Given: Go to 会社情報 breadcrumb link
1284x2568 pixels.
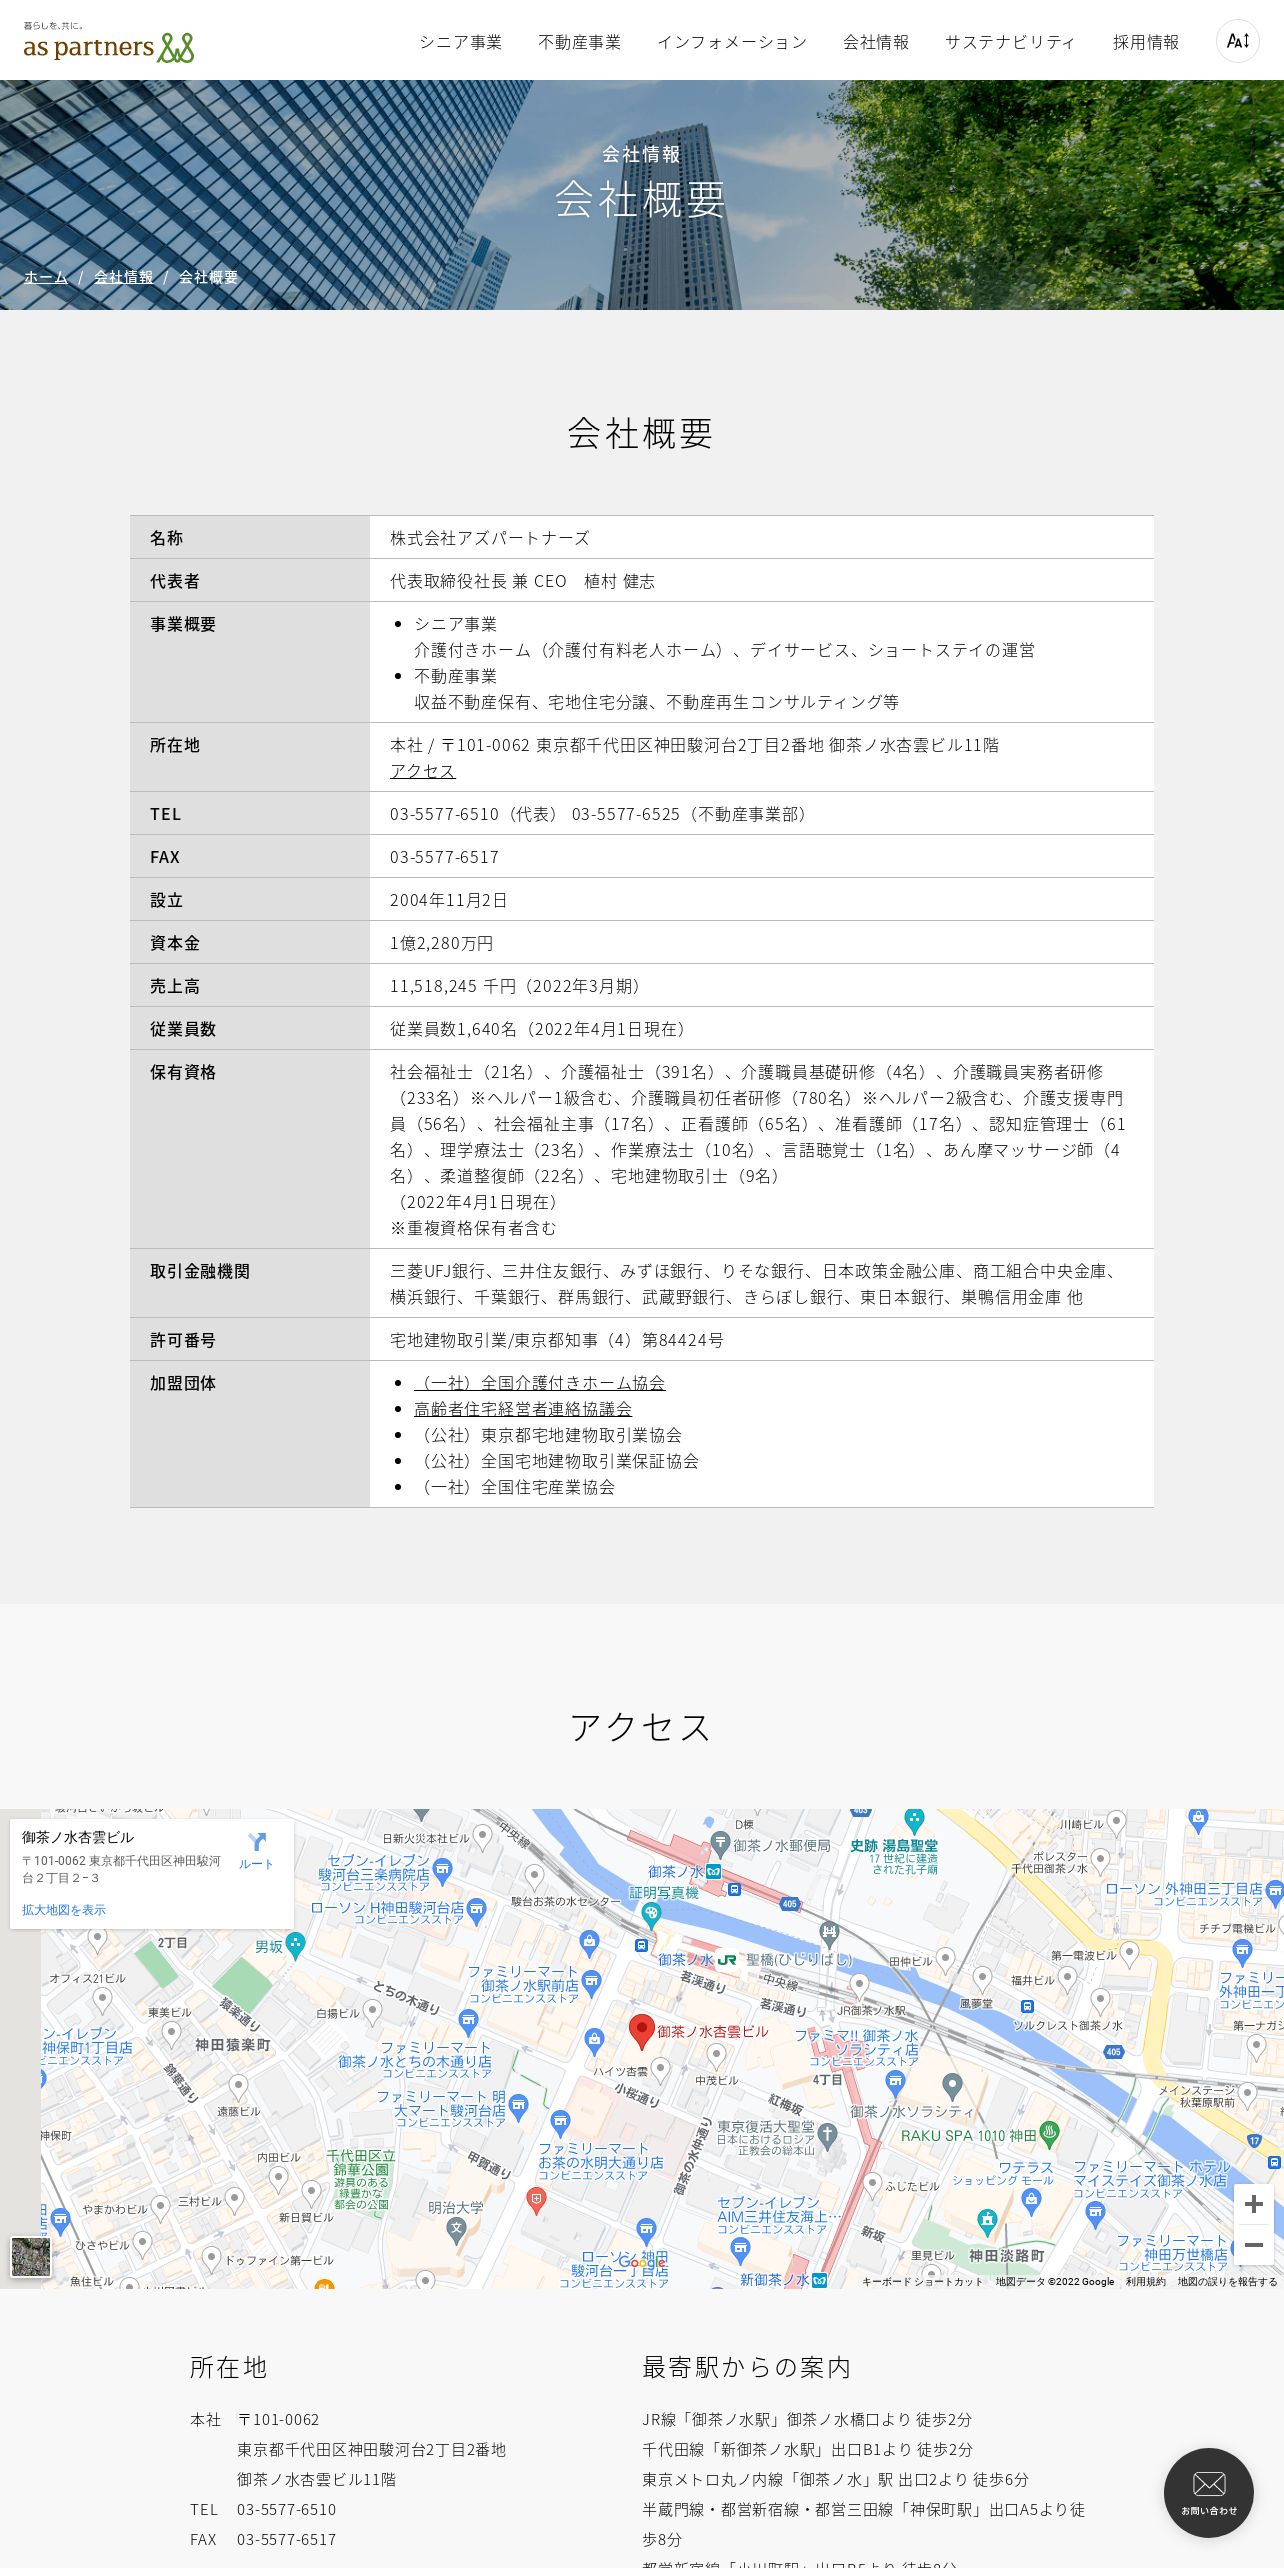Looking at the screenshot, I should [x=124, y=277].
